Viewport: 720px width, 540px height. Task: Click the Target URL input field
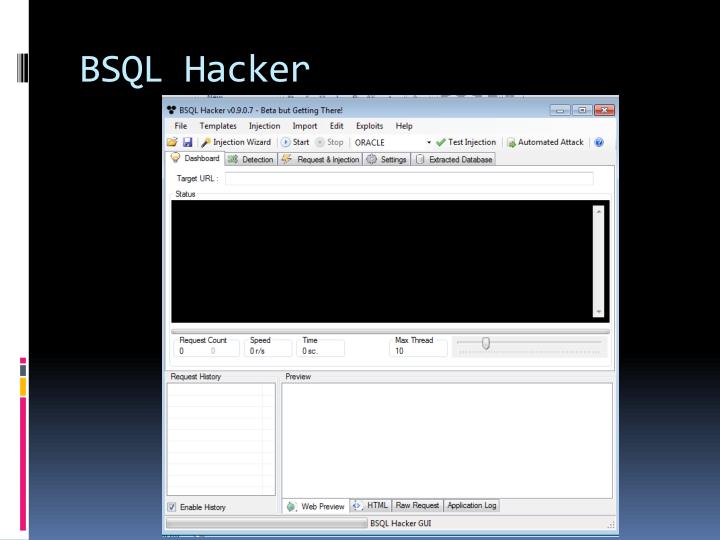click(409, 179)
